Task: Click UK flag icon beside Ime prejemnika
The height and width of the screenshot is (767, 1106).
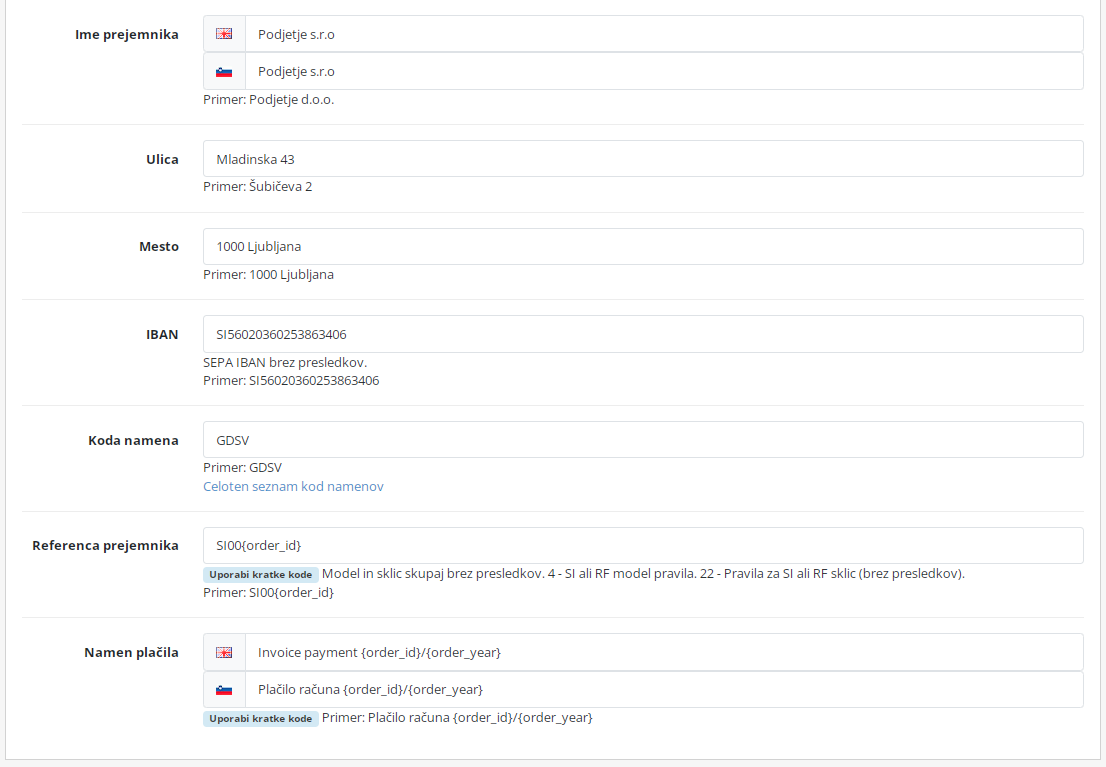Action: coord(224,34)
